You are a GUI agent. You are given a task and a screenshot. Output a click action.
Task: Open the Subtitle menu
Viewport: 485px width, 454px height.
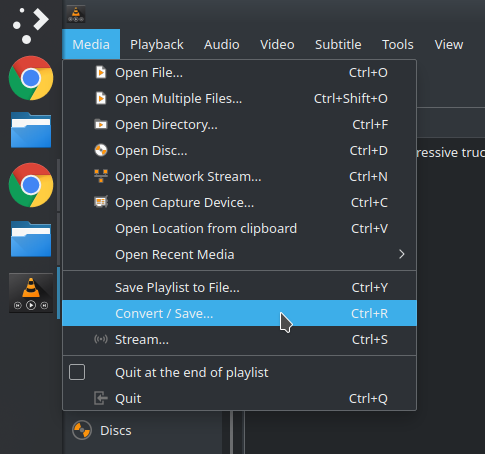click(x=338, y=44)
